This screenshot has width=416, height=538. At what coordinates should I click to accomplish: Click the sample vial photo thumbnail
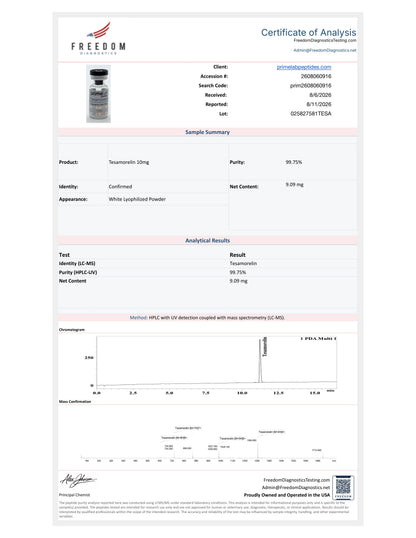[99, 94]
